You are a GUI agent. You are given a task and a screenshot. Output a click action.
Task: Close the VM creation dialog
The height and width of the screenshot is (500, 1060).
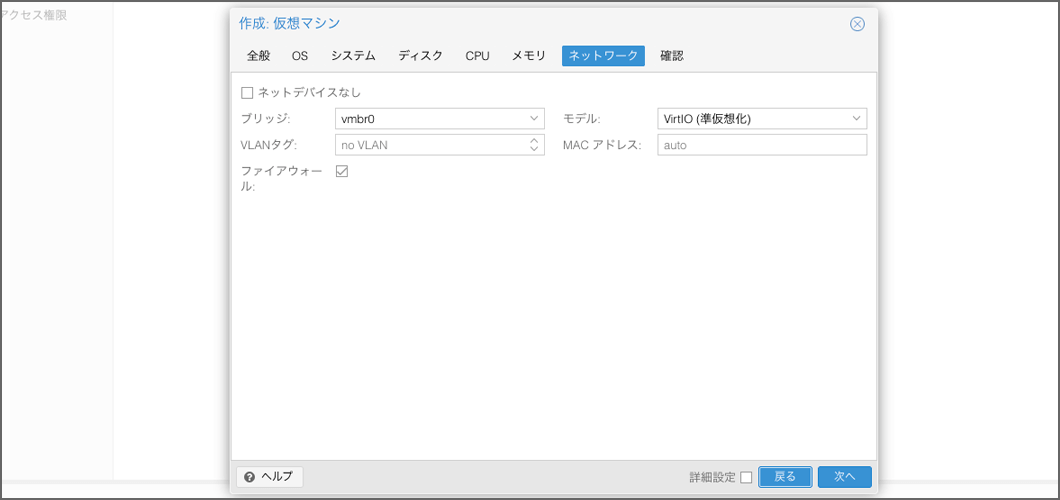(857, 24)
